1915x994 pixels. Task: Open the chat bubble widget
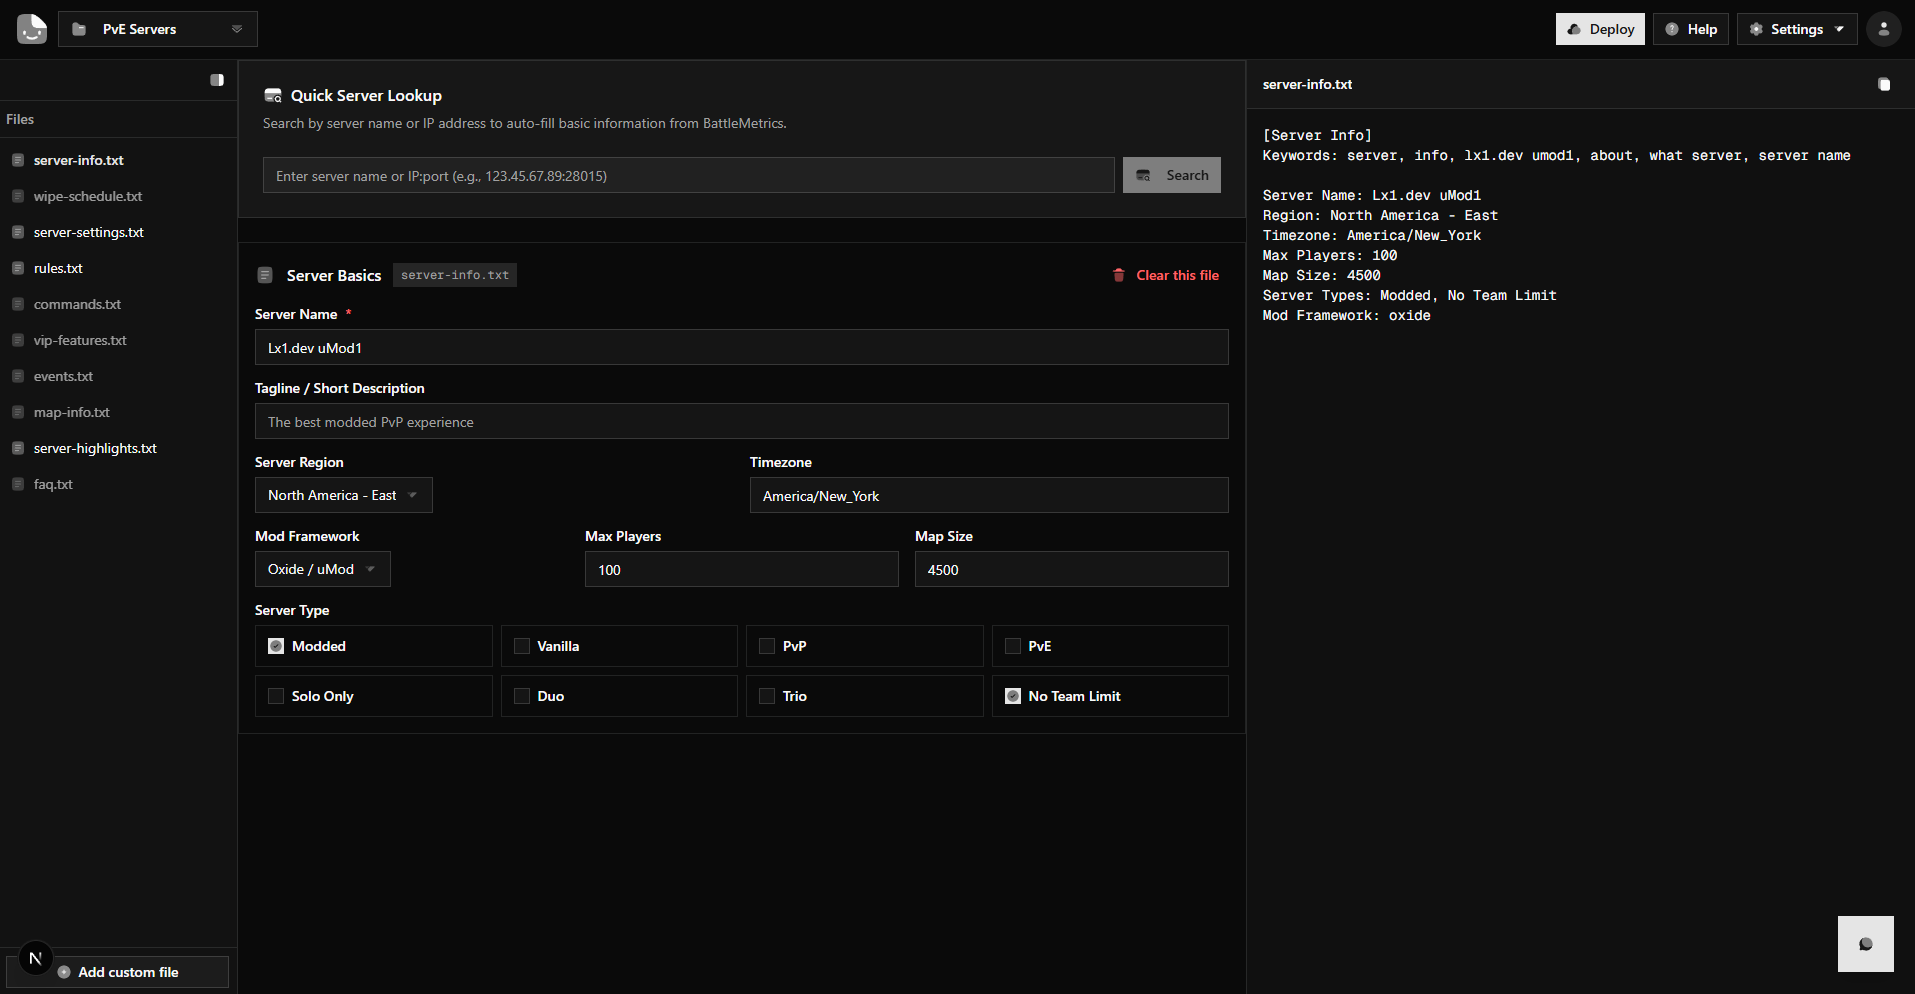pos(1865,944)
